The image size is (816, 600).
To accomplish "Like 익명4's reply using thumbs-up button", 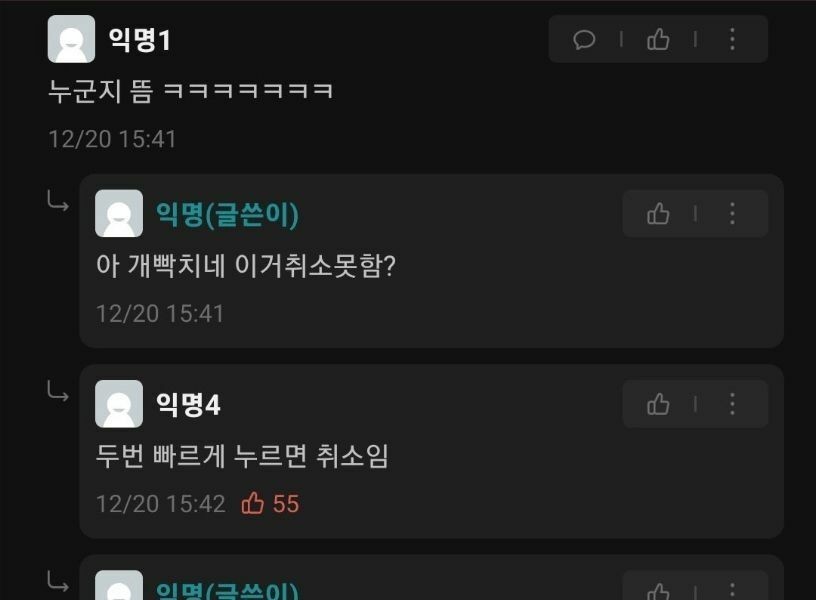I will (x=658, y=404).
